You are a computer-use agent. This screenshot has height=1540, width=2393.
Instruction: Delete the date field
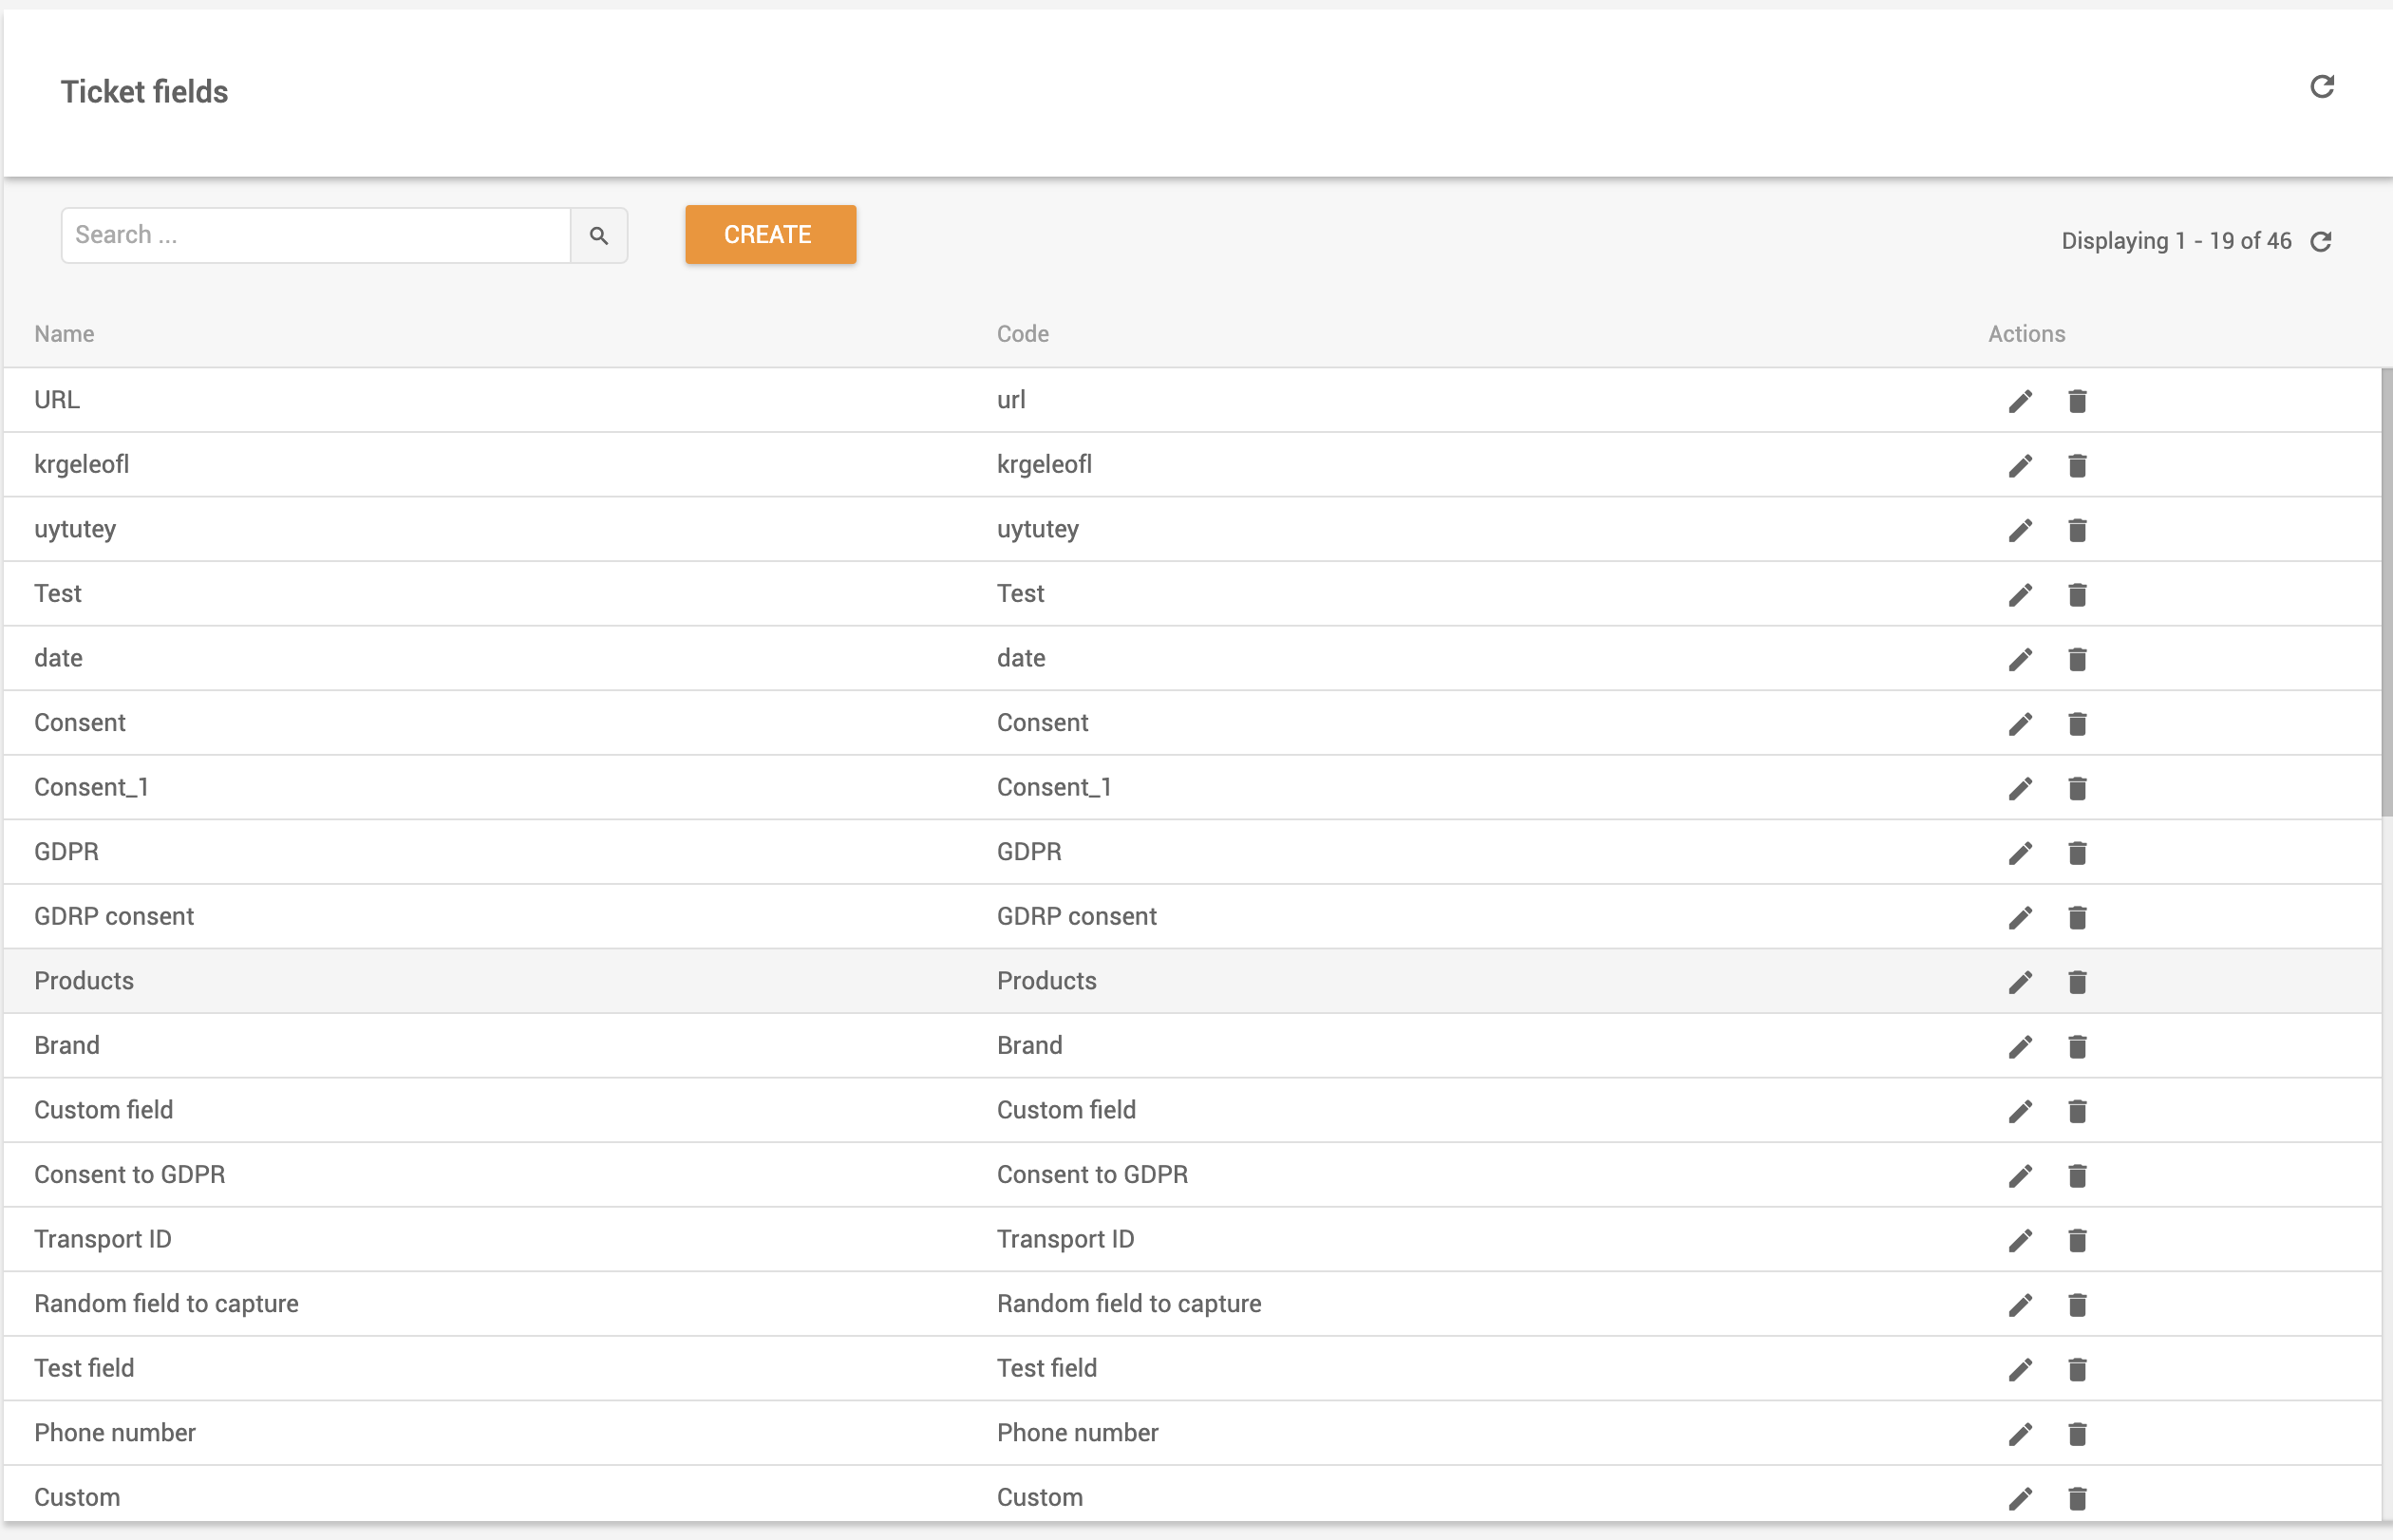2077,659
